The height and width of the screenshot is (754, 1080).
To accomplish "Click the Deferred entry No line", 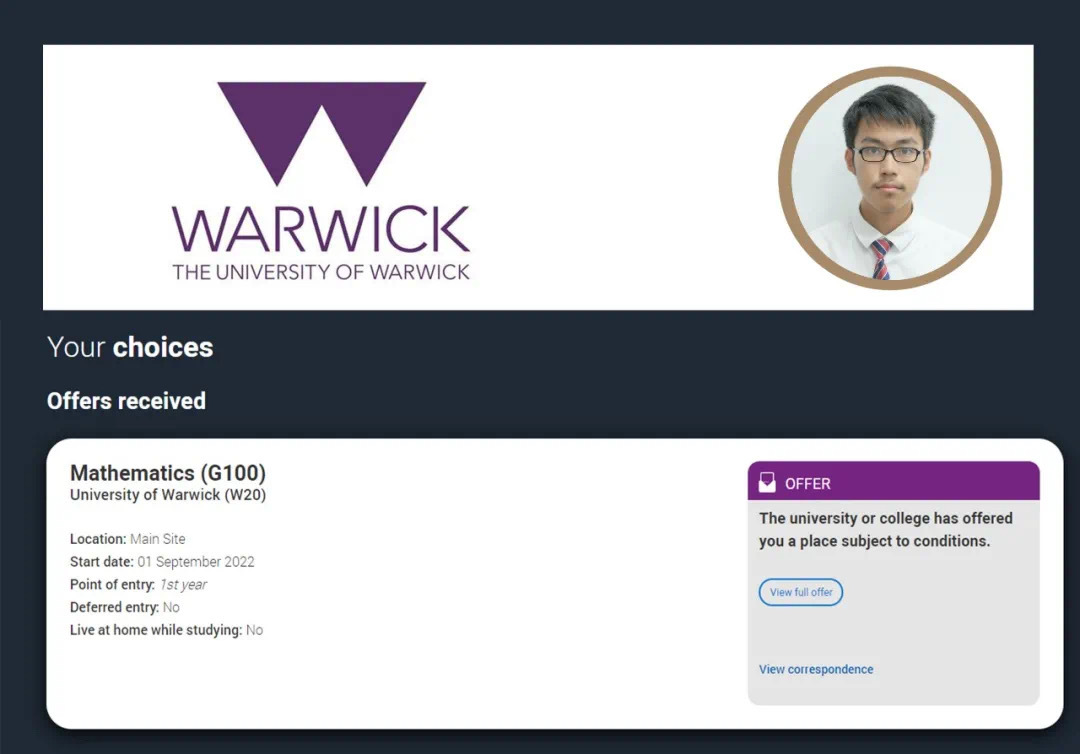I will pos(125,607).
